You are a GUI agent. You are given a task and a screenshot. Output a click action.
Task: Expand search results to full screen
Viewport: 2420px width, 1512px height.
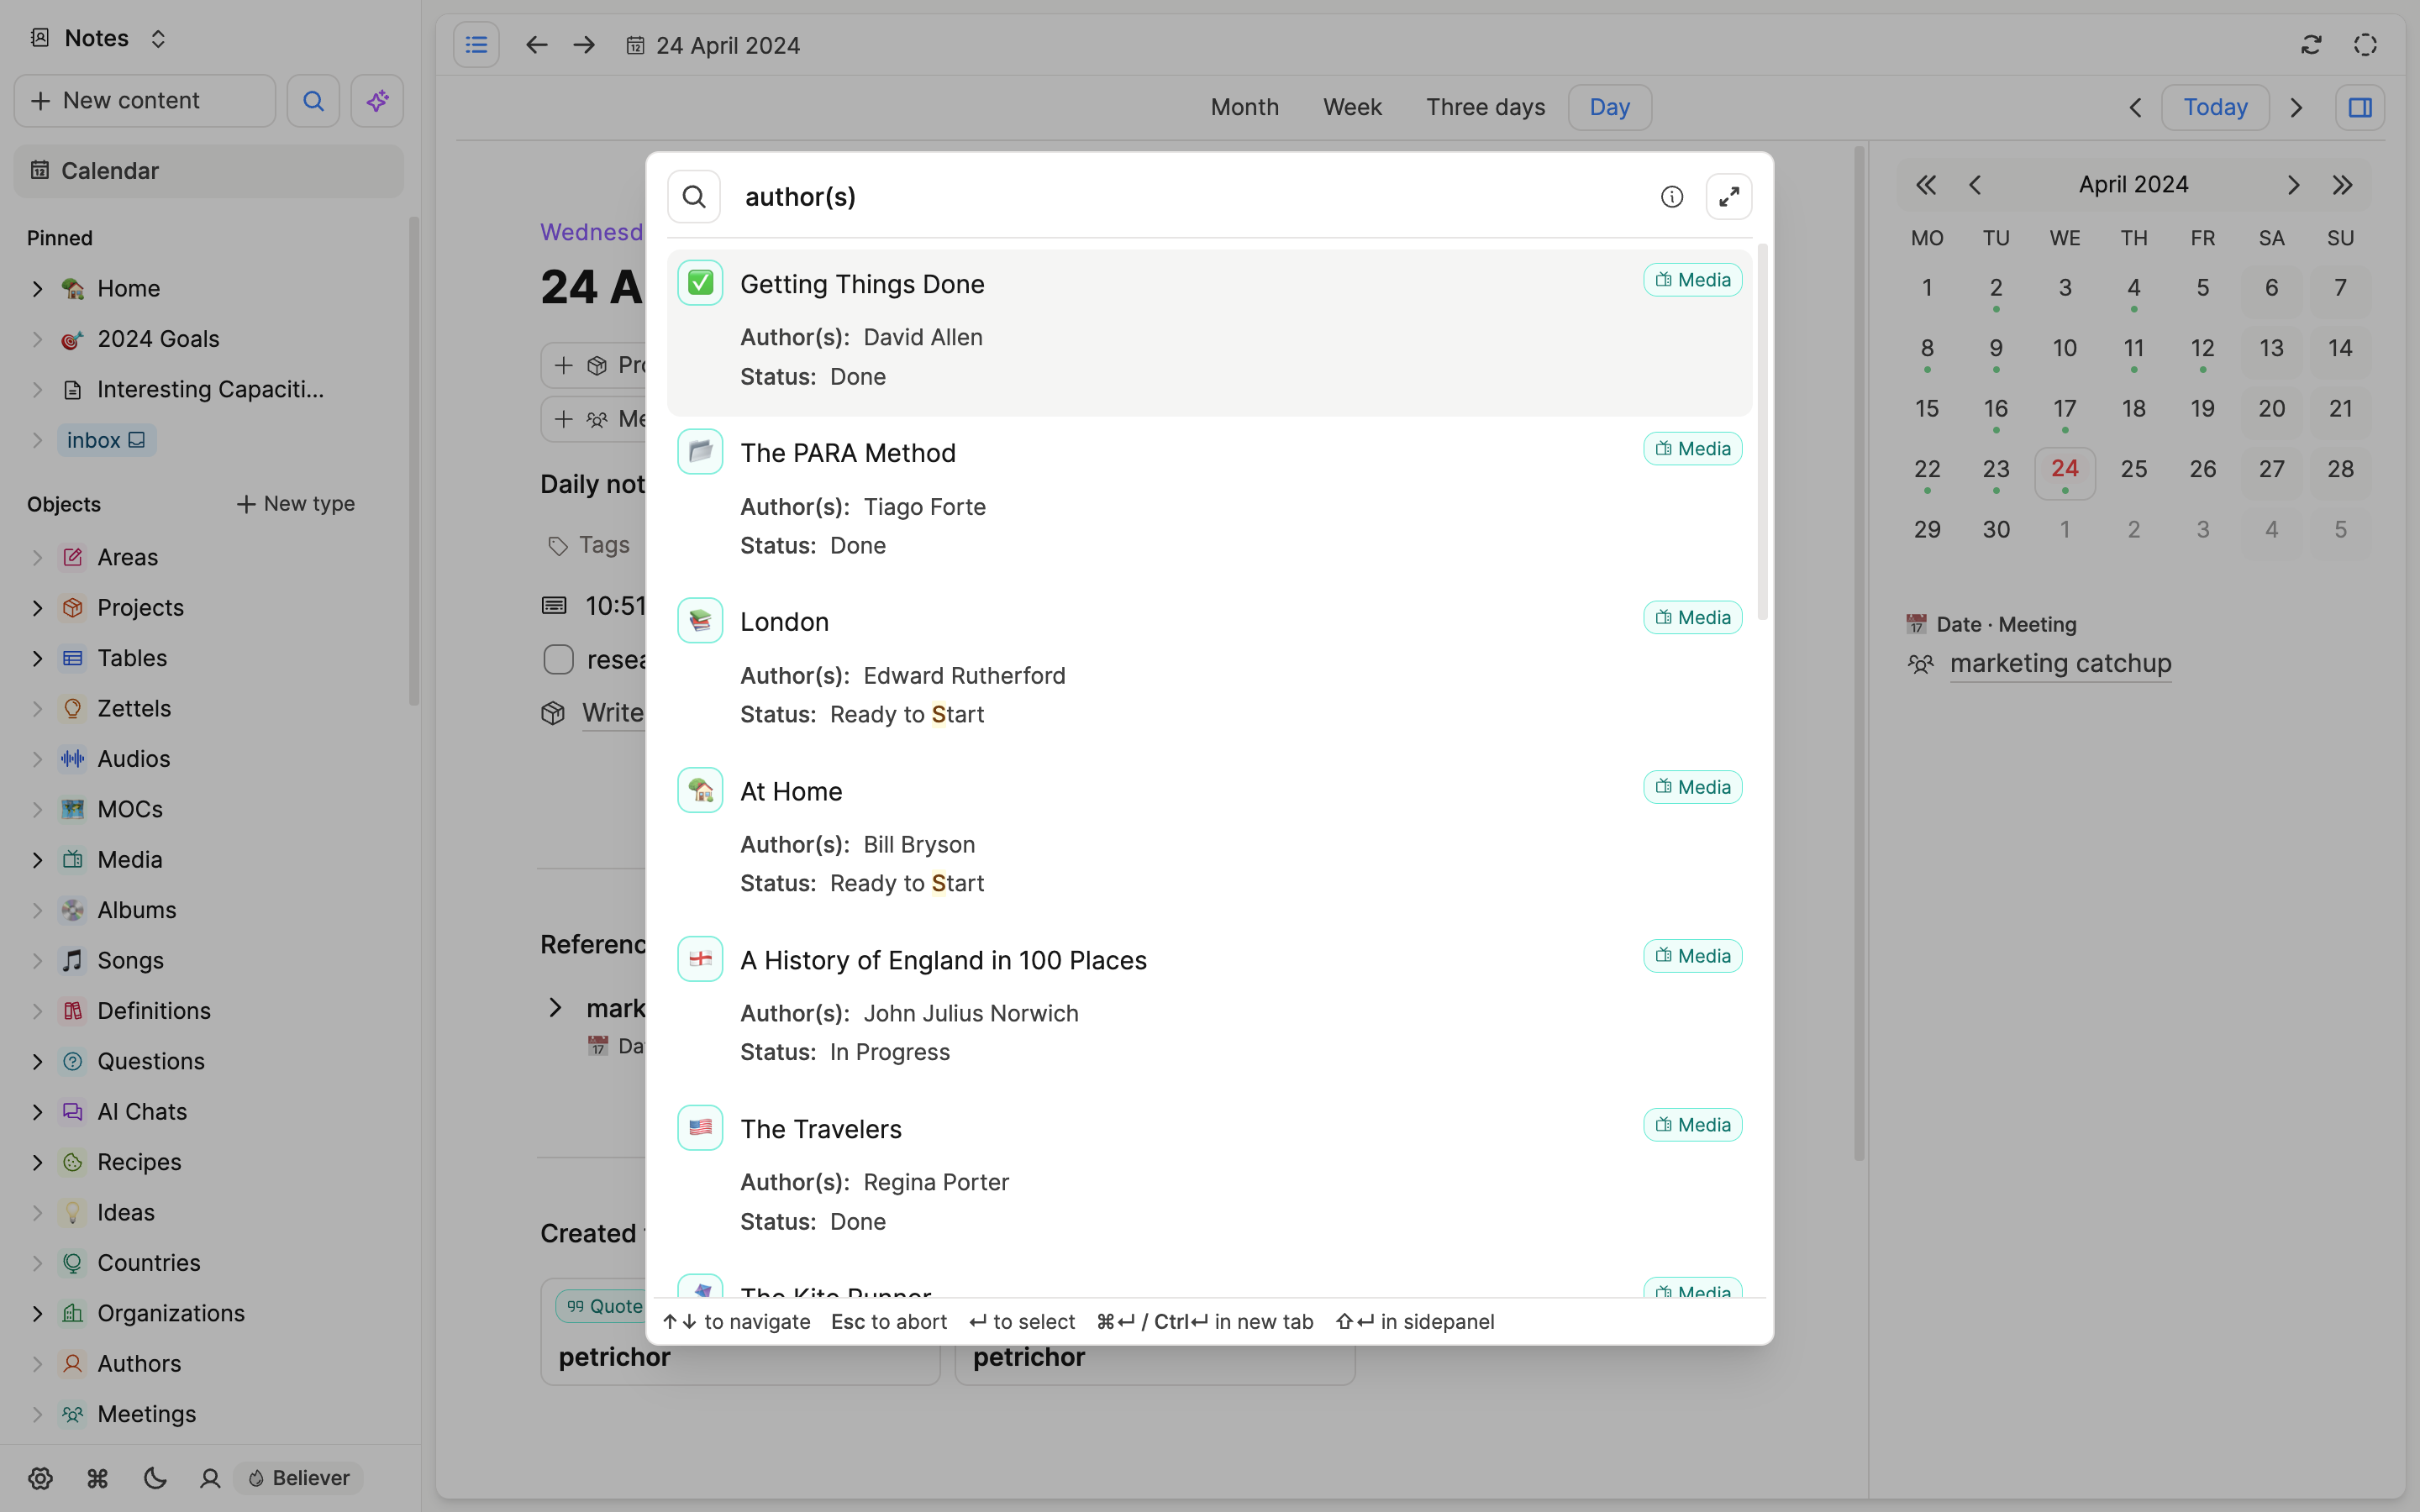point(1728,196)
